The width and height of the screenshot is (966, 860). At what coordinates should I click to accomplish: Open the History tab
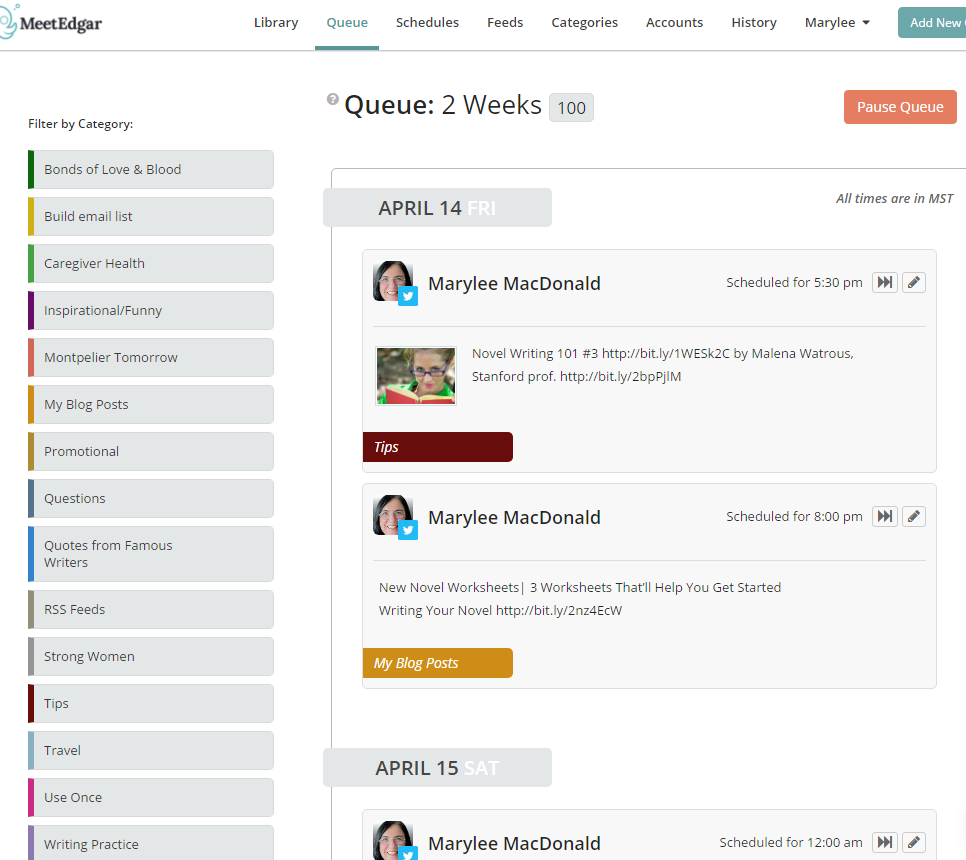click(x=753, y=23)
